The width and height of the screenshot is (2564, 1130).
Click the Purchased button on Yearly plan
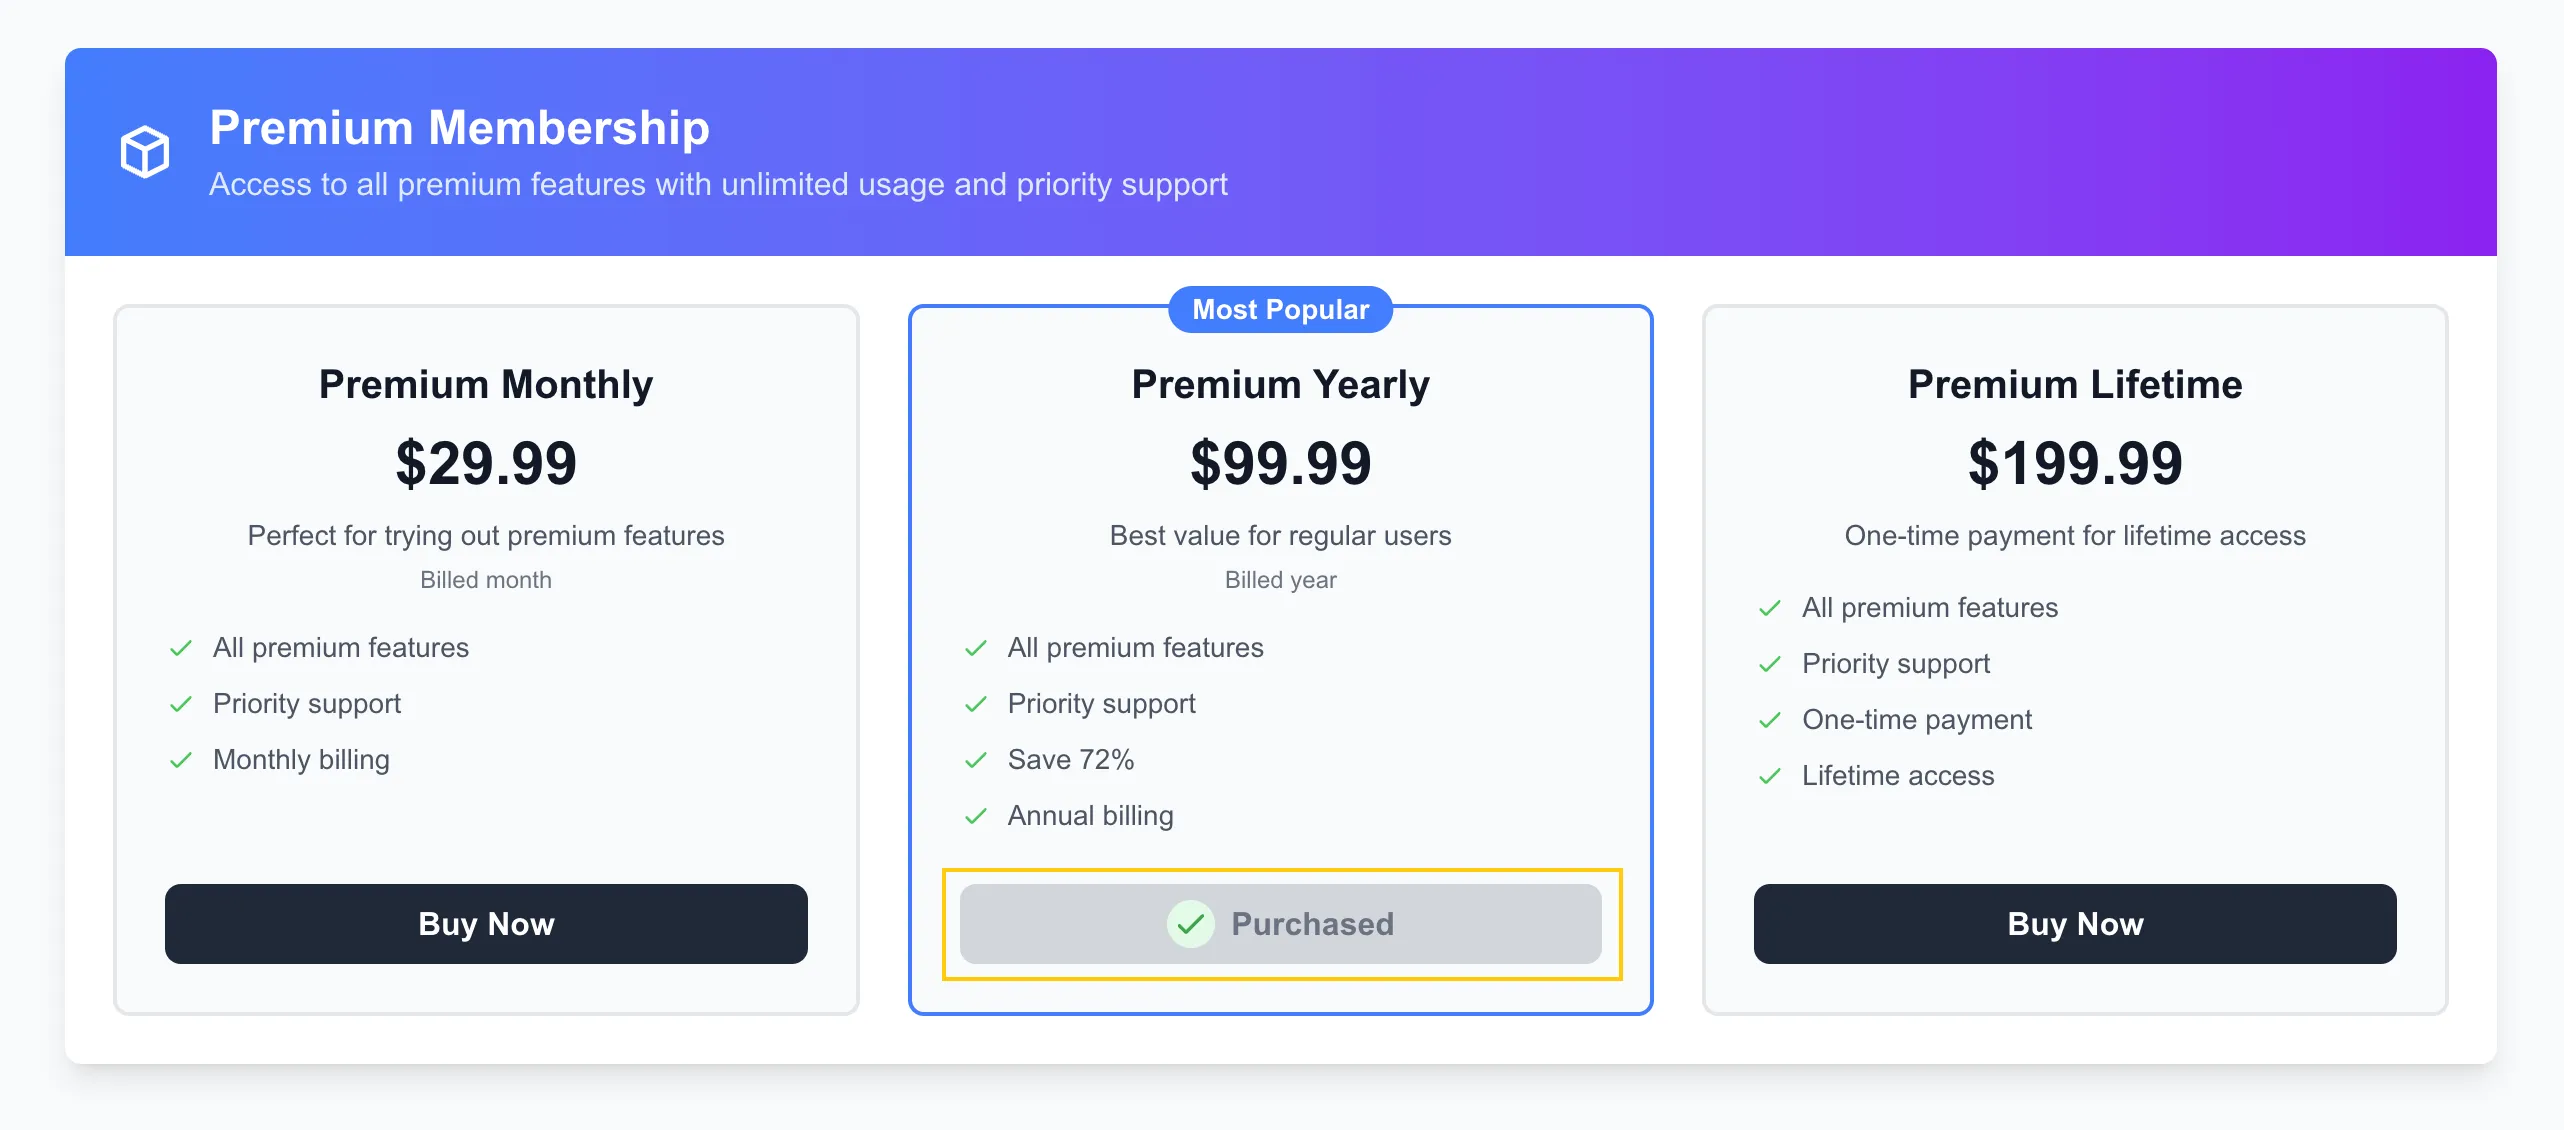click(1281, 924)
